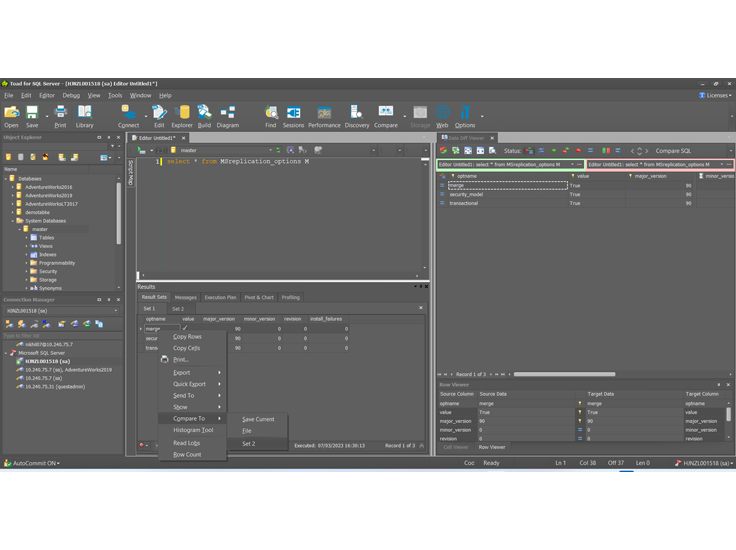Switch to Set 2 result tab
Viewport: 736px width, 550px height.
click(178, 309)
